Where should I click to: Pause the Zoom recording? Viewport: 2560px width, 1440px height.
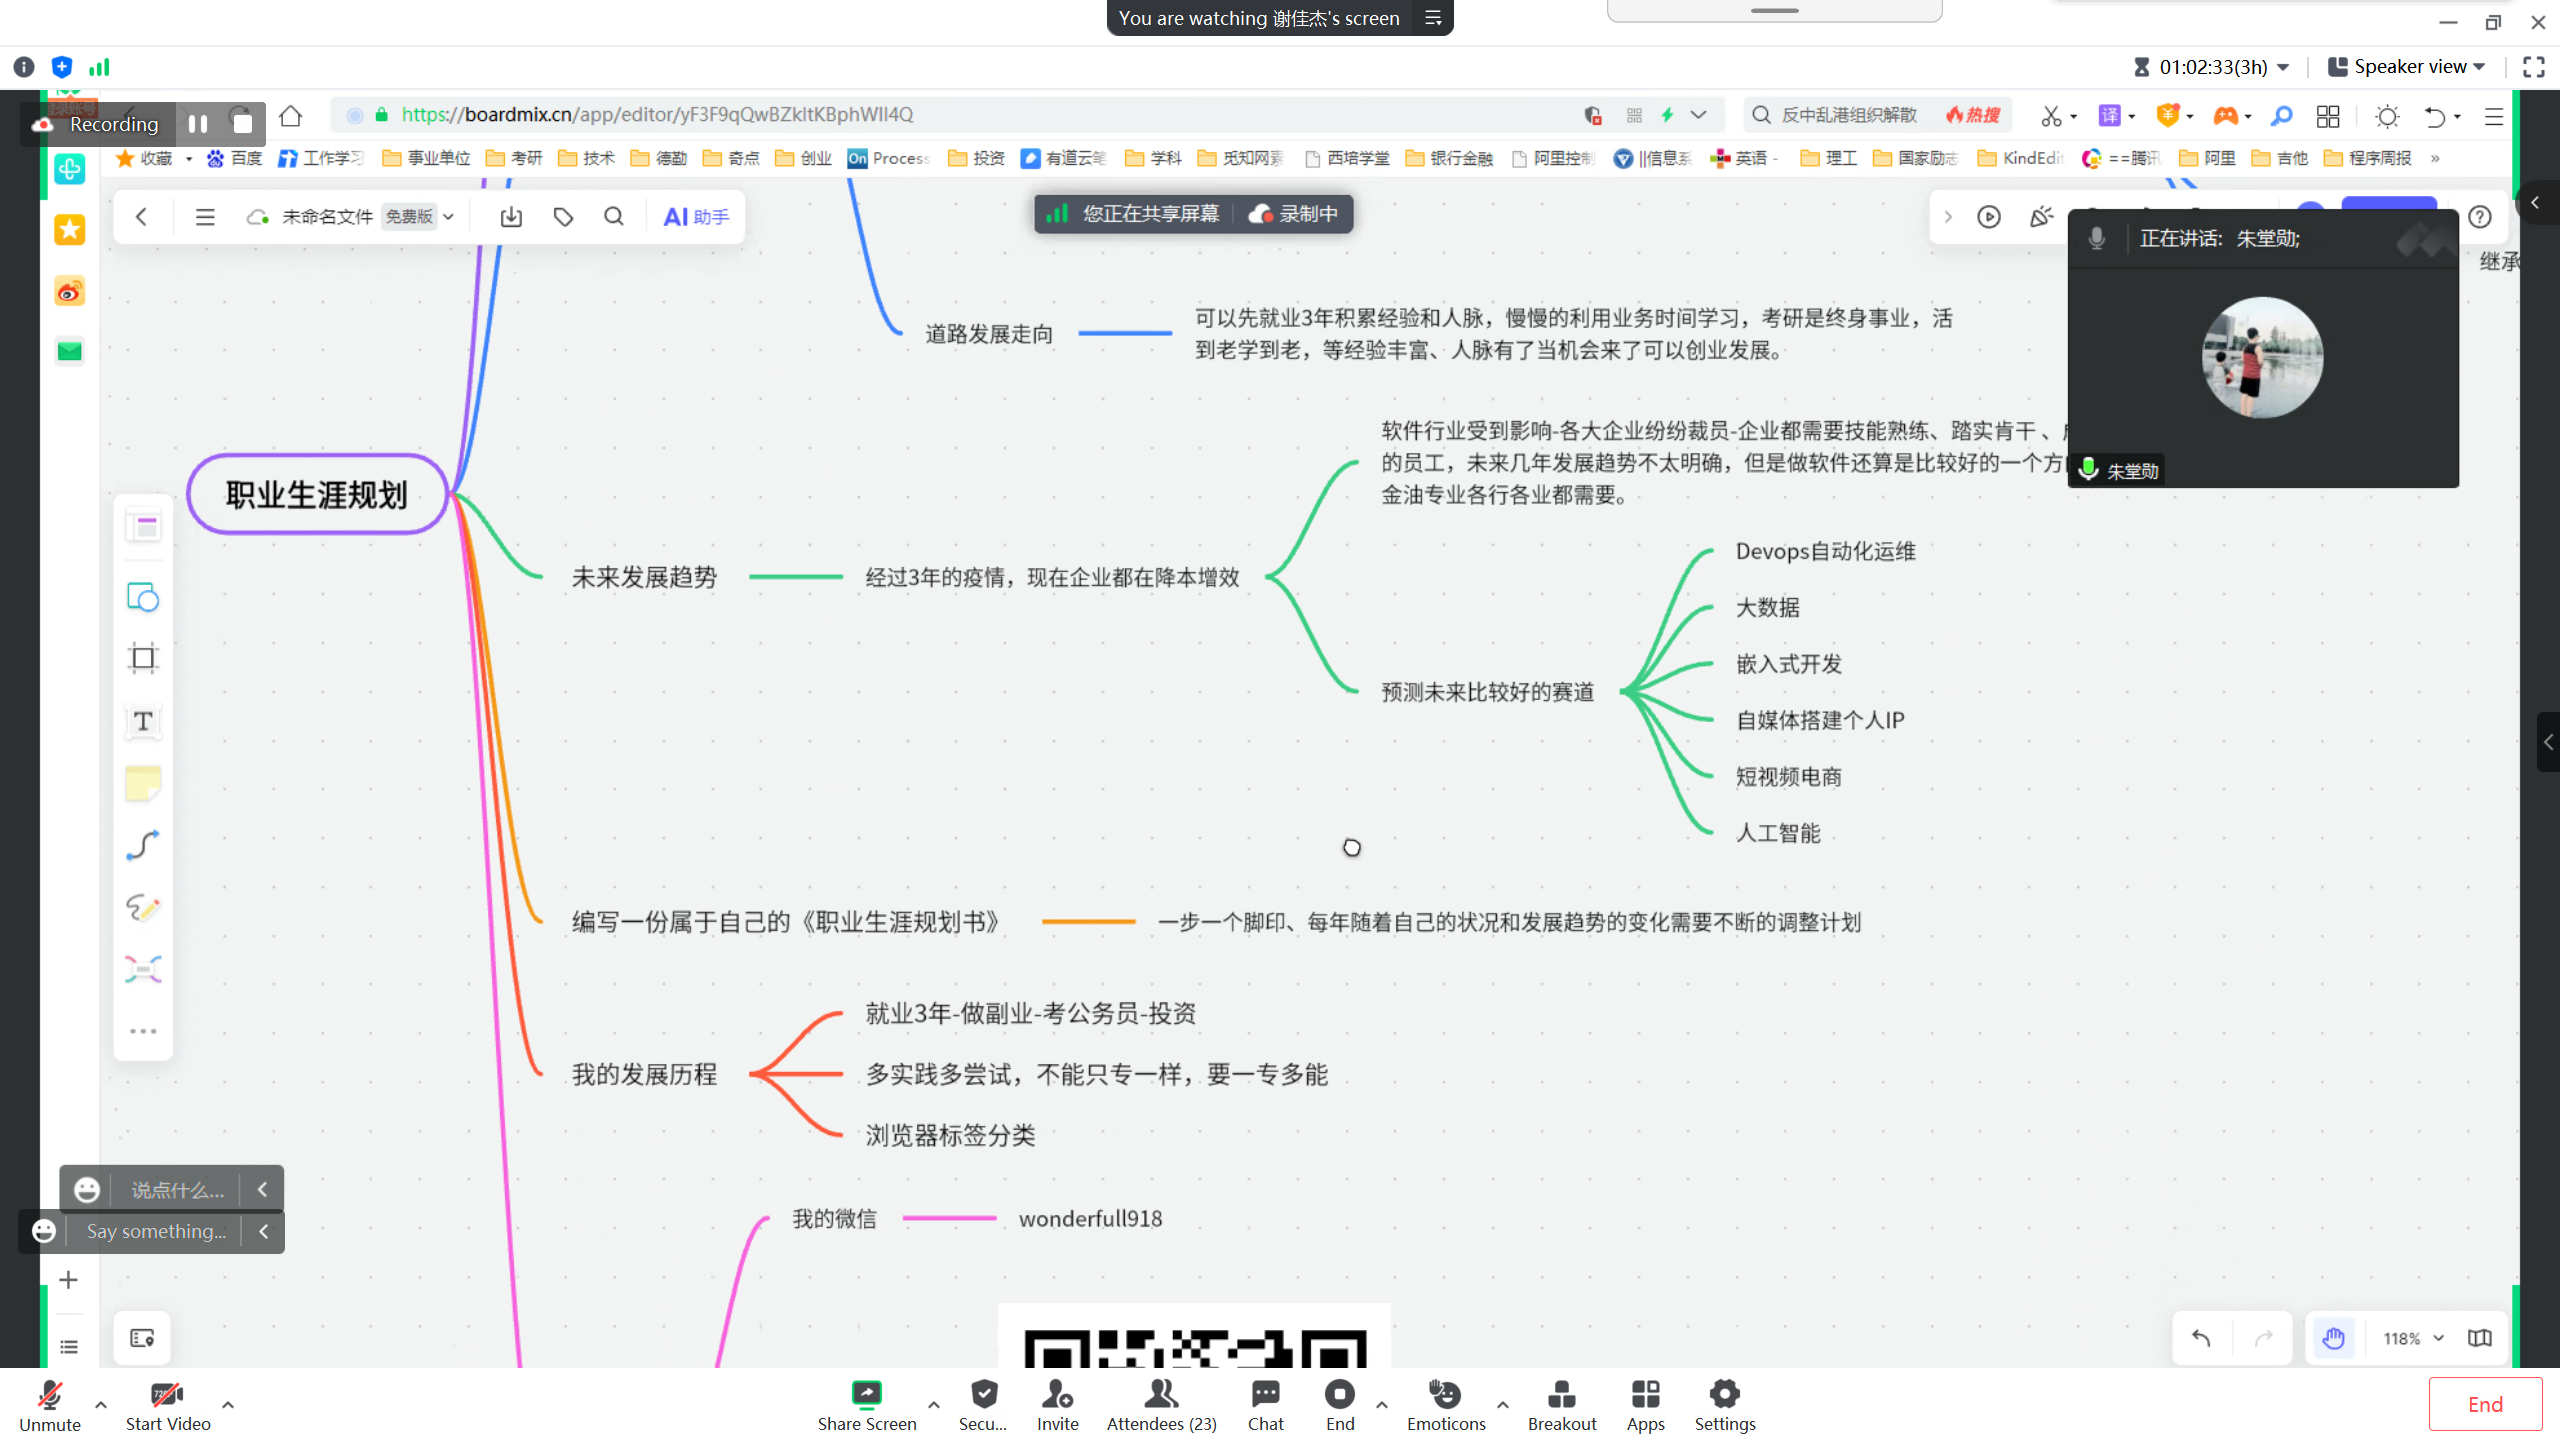point(198,124)
